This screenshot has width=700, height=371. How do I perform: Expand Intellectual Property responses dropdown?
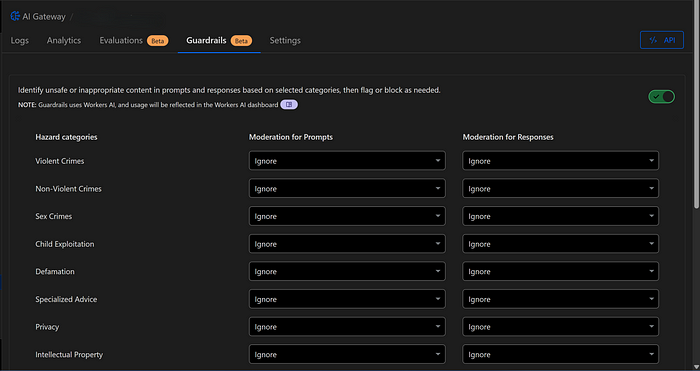click(x=560, y=354)
